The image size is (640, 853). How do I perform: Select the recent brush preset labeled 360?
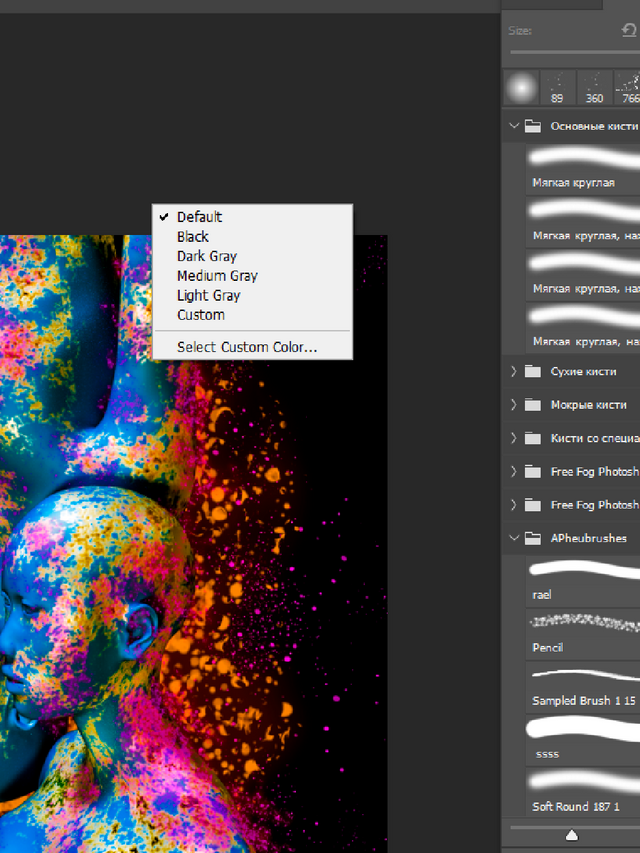pos(594,87)
